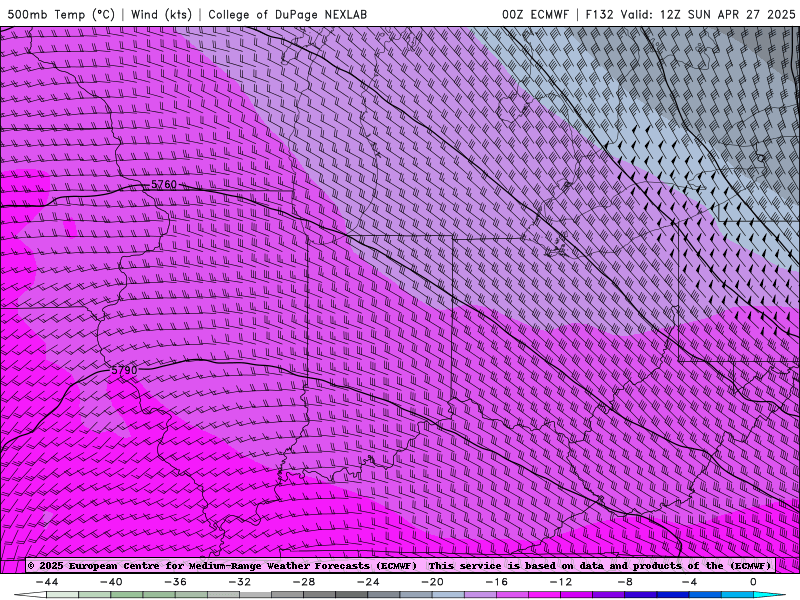Screen dimensions: 800x600
Task: Click the -32 legend value
Action: [240, 582]
